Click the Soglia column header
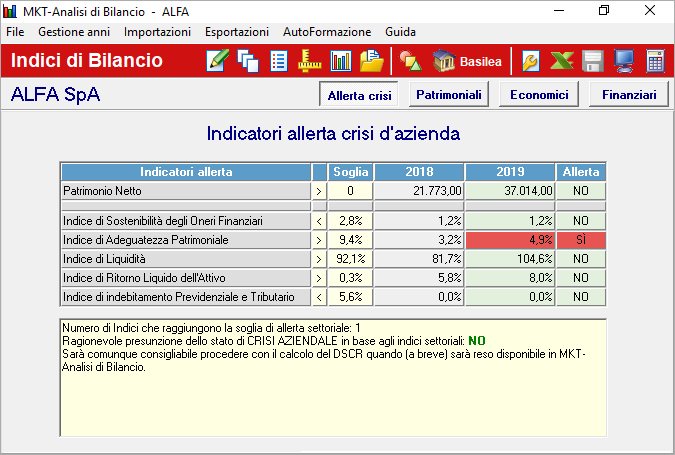Viewport: 675px width, 455px height. (350, 172)
